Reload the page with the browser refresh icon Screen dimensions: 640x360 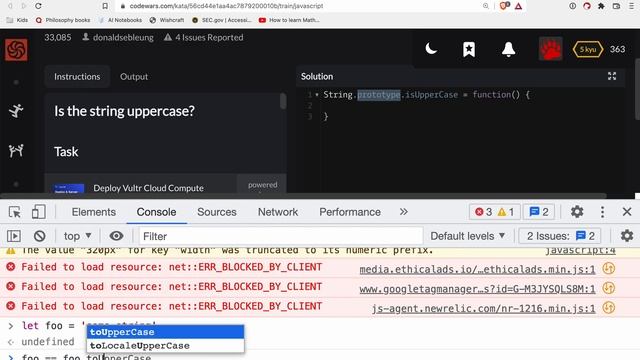point(38,6)
